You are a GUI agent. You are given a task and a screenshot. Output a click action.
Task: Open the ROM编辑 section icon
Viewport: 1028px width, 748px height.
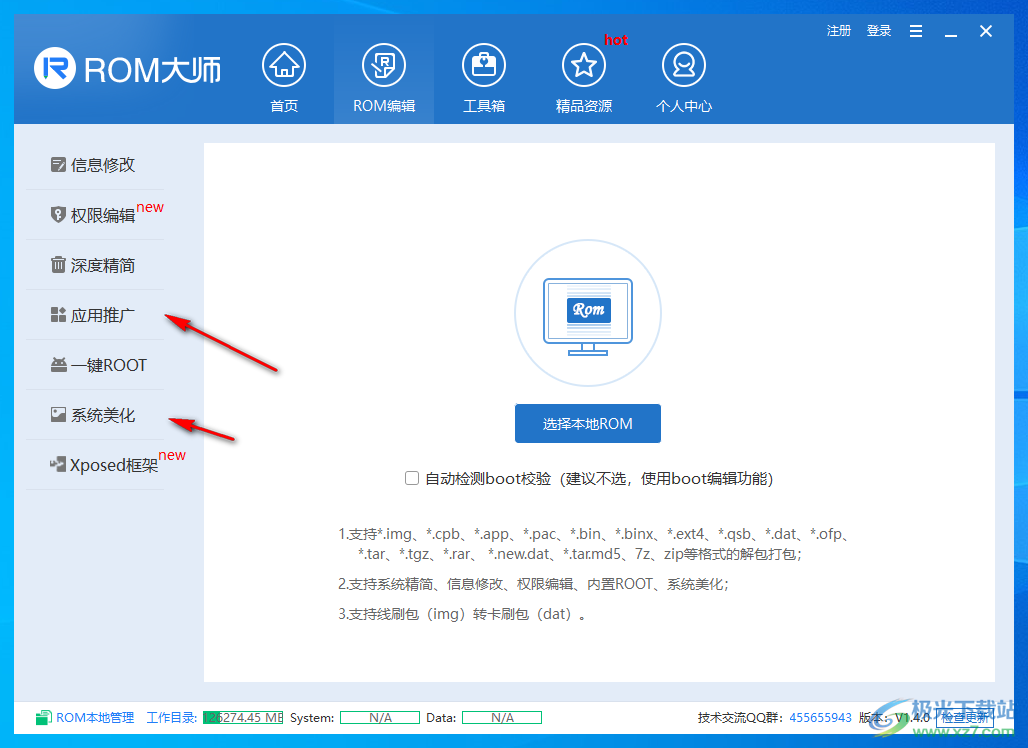click(384, 65)
